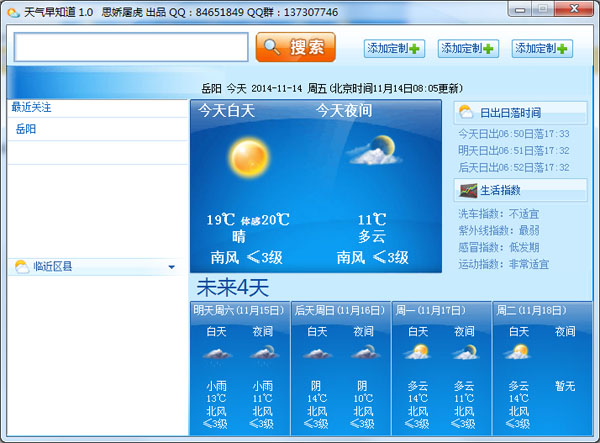Click the cloudy moon icon for tonight
Image resolution: width=600 pixels, height=443 pixels.
tap(373, 151)
